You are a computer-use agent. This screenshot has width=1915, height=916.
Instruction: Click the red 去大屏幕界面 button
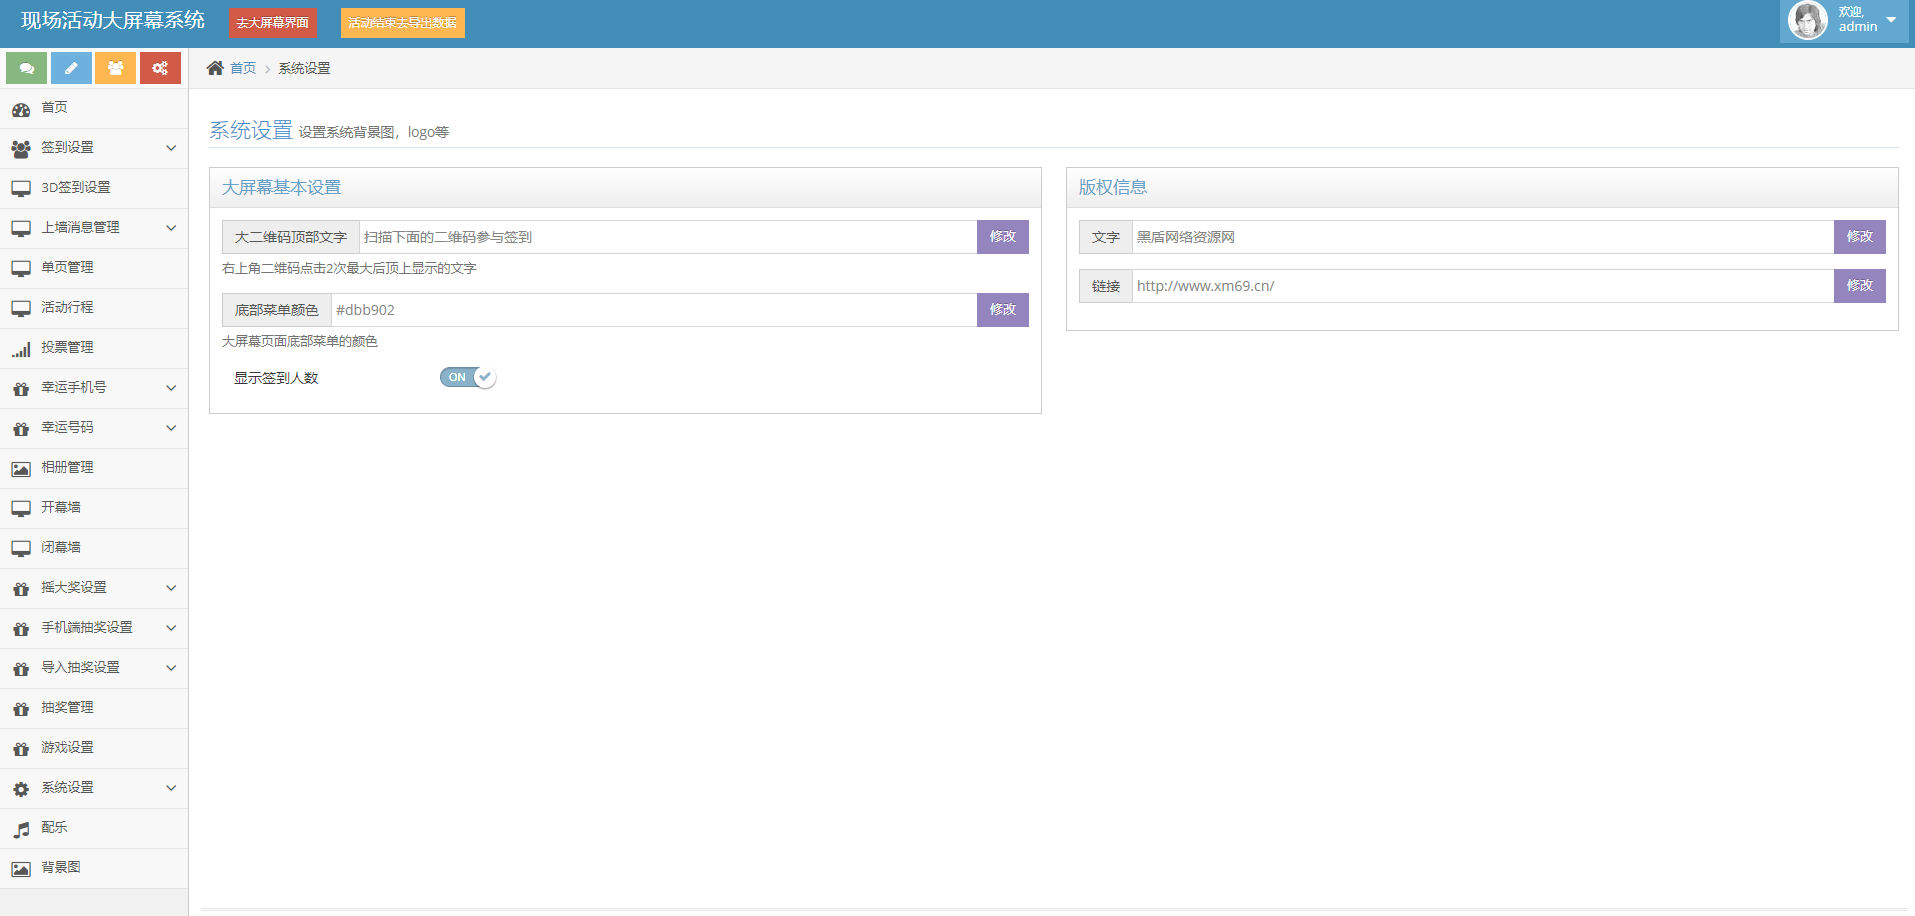pyautogui.click(x=273, y=23)
